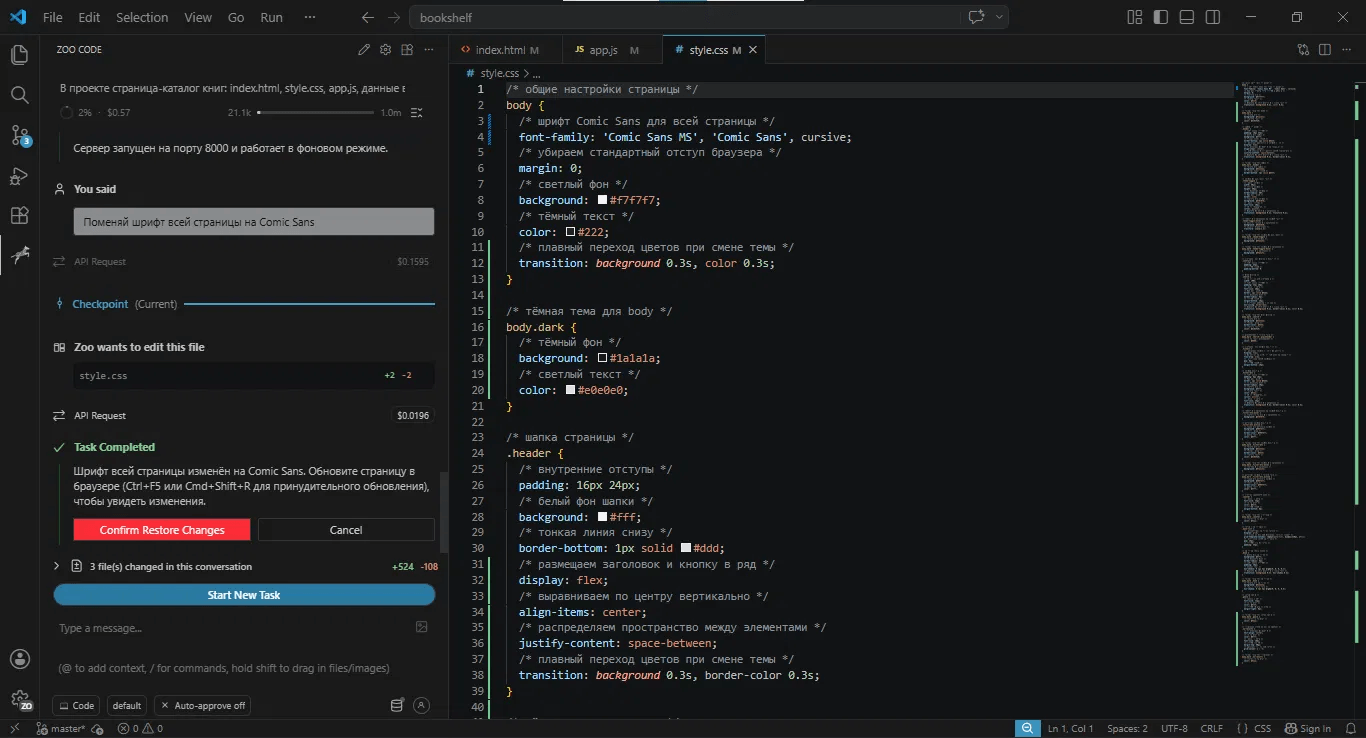Click the database icon at chat panel bottom

click(397, 705)
